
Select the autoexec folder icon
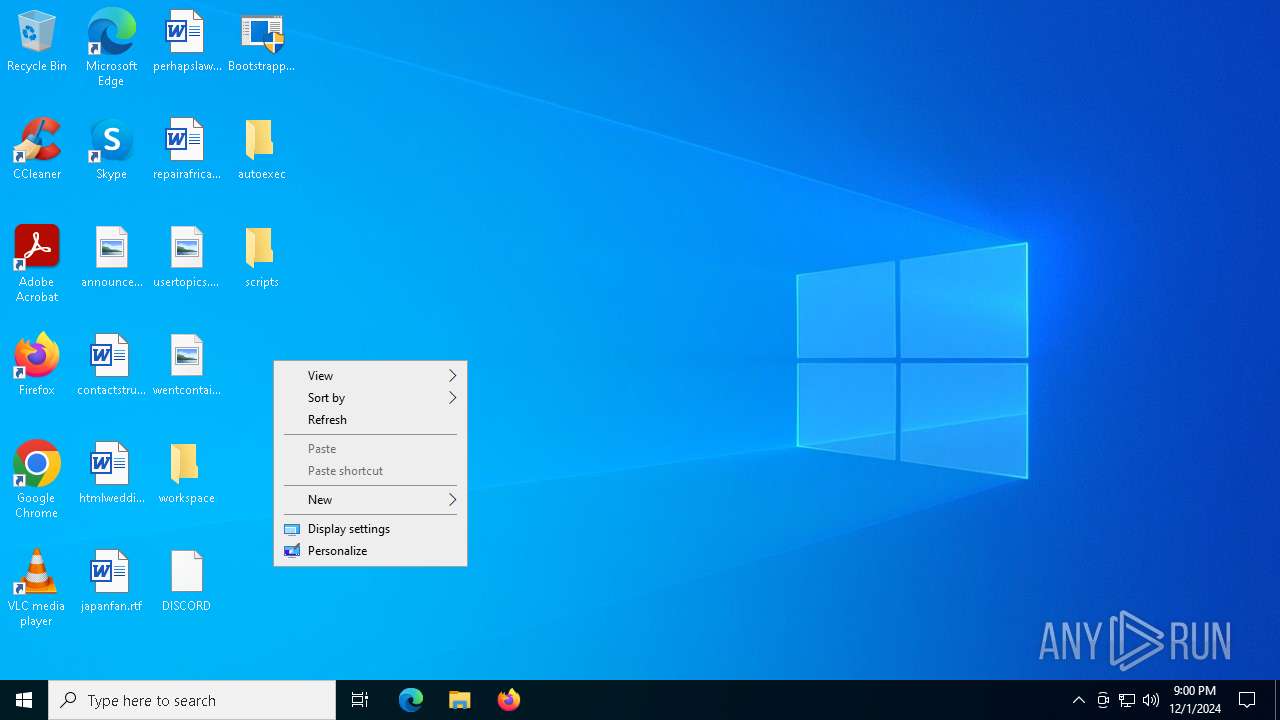click(x=261, y=150)
